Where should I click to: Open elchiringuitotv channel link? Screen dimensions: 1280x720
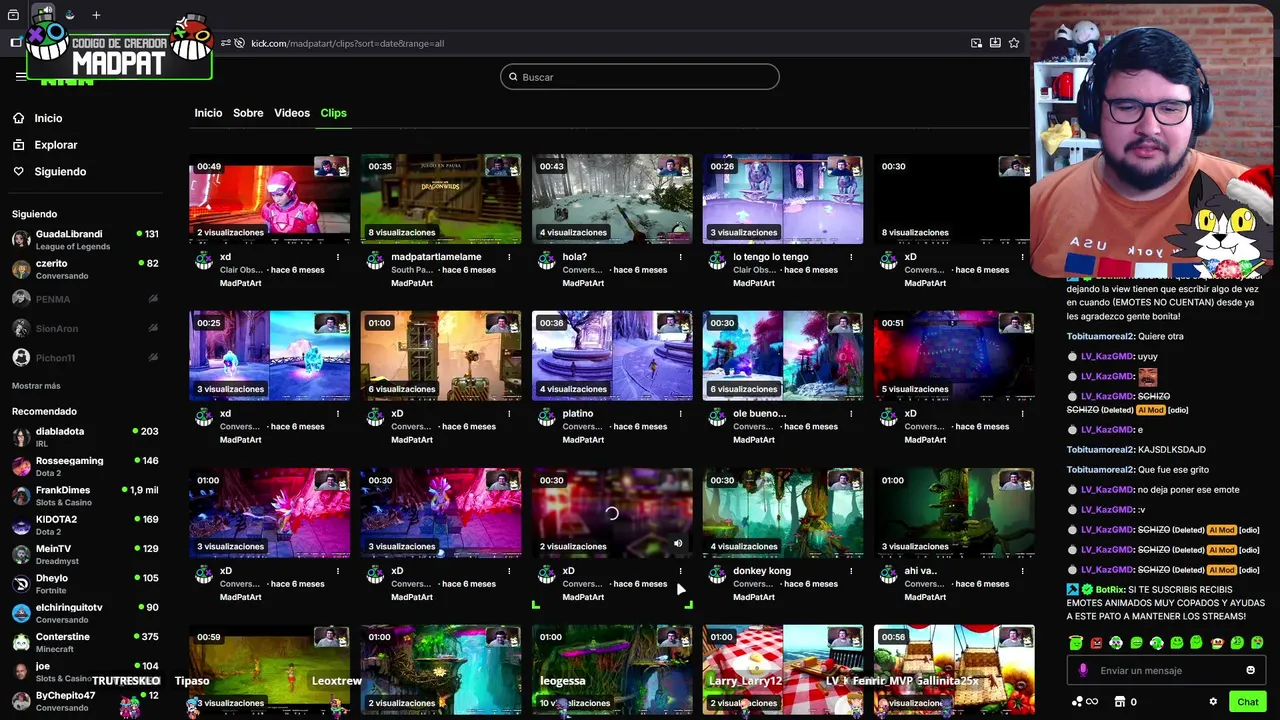coord(85,613)
